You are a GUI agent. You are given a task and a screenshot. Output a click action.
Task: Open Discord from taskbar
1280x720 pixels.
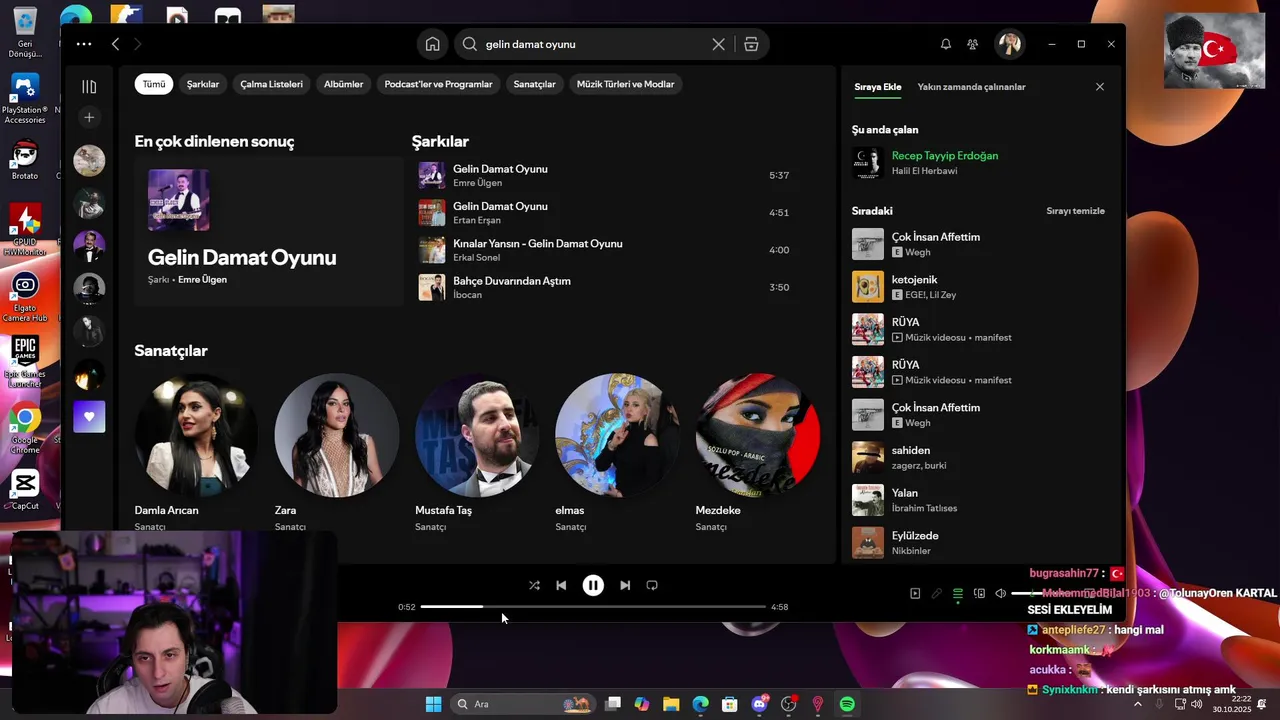[x=759, y=704]
